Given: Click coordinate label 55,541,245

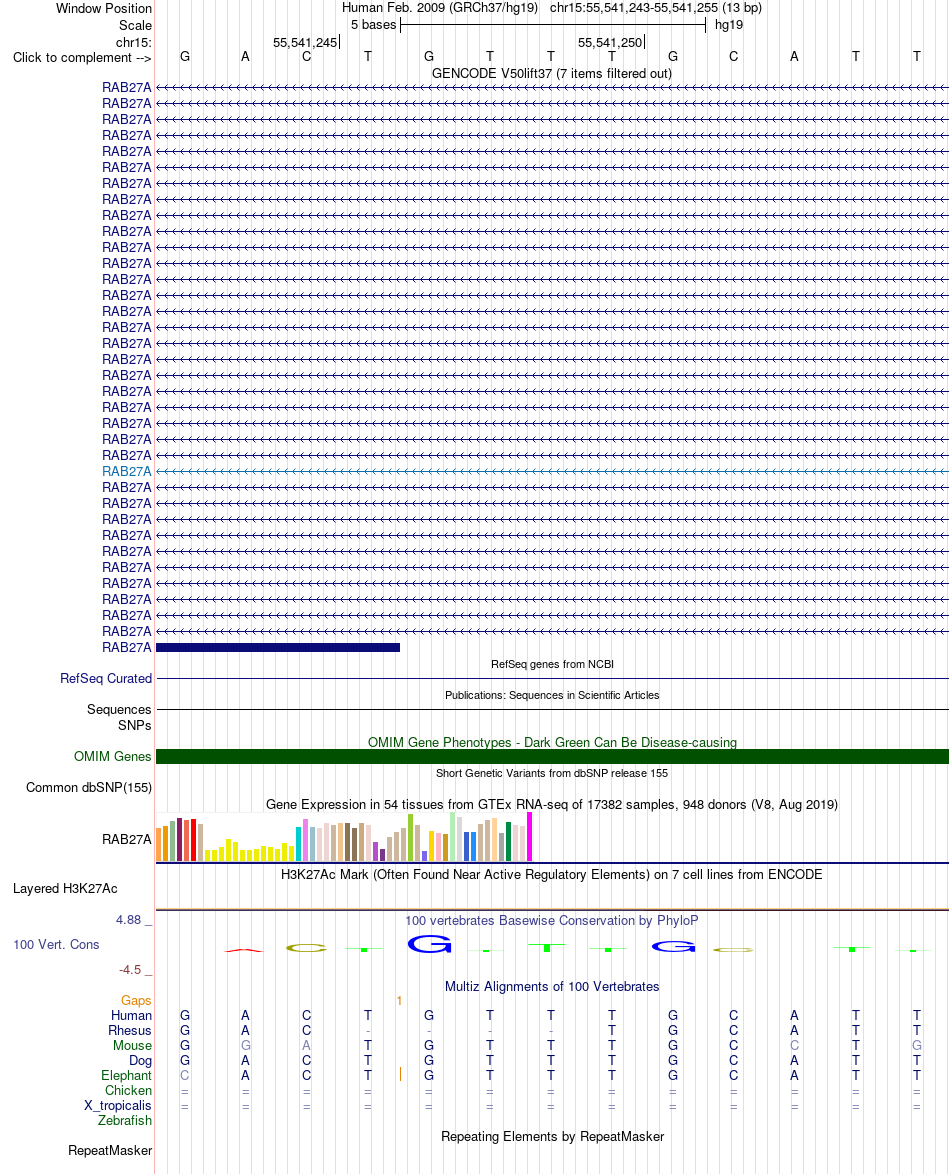Looking at the screenshot, I should click(x=305, y=43).
